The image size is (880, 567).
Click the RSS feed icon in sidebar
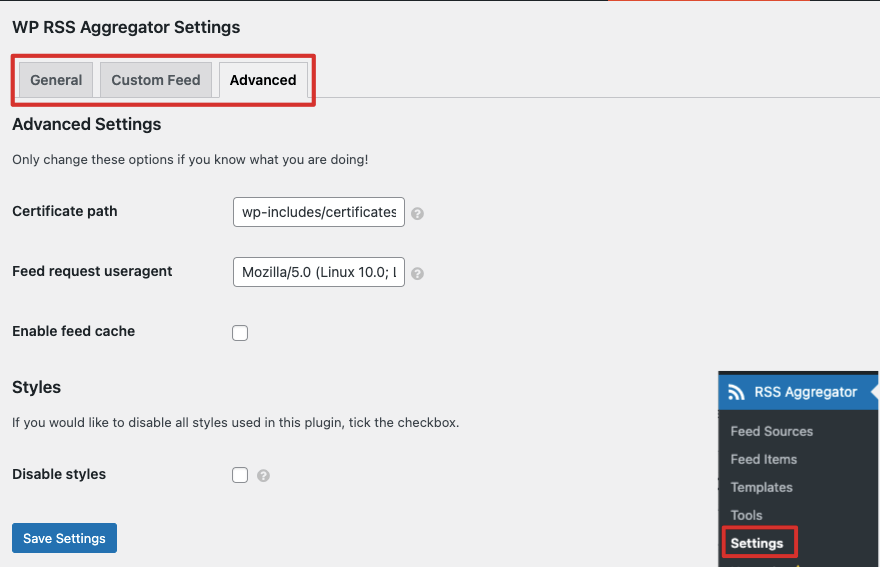[736, 392]
